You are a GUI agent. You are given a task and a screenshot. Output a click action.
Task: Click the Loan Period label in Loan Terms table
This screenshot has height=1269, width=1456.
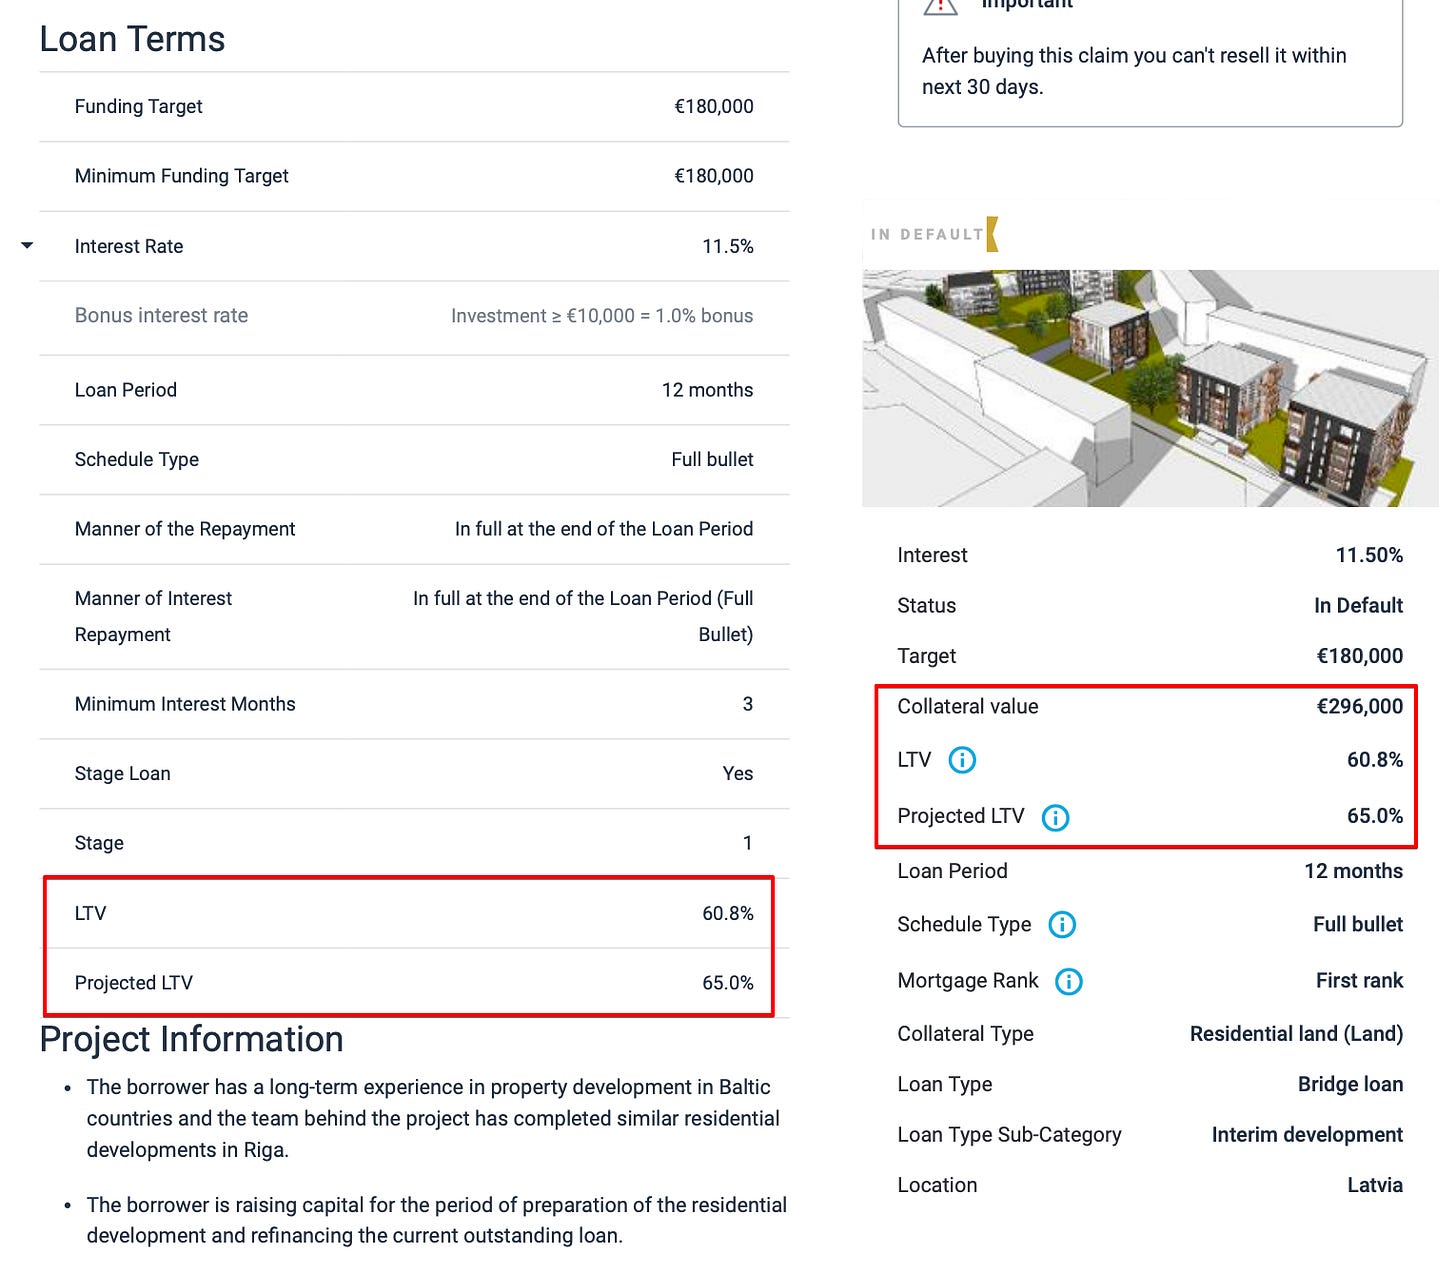point(125,390)
